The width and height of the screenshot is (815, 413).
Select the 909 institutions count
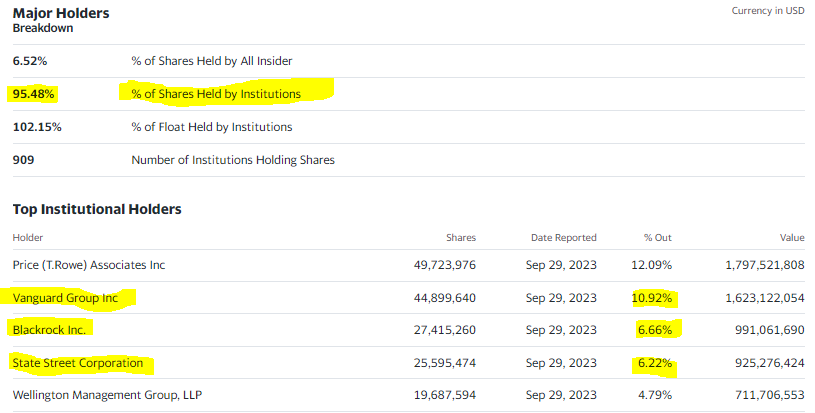click(x=23, y=160)
